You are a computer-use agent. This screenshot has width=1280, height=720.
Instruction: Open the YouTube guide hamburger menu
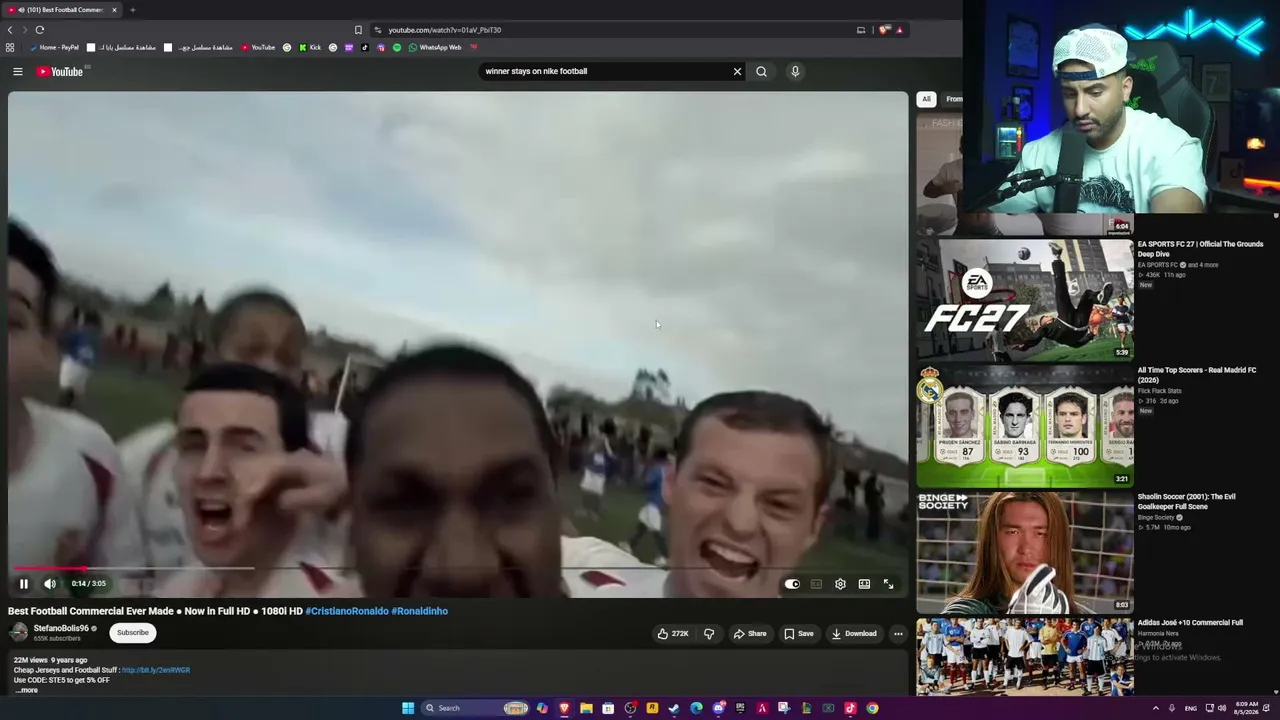pyautogui.click(x=17, y=71)
